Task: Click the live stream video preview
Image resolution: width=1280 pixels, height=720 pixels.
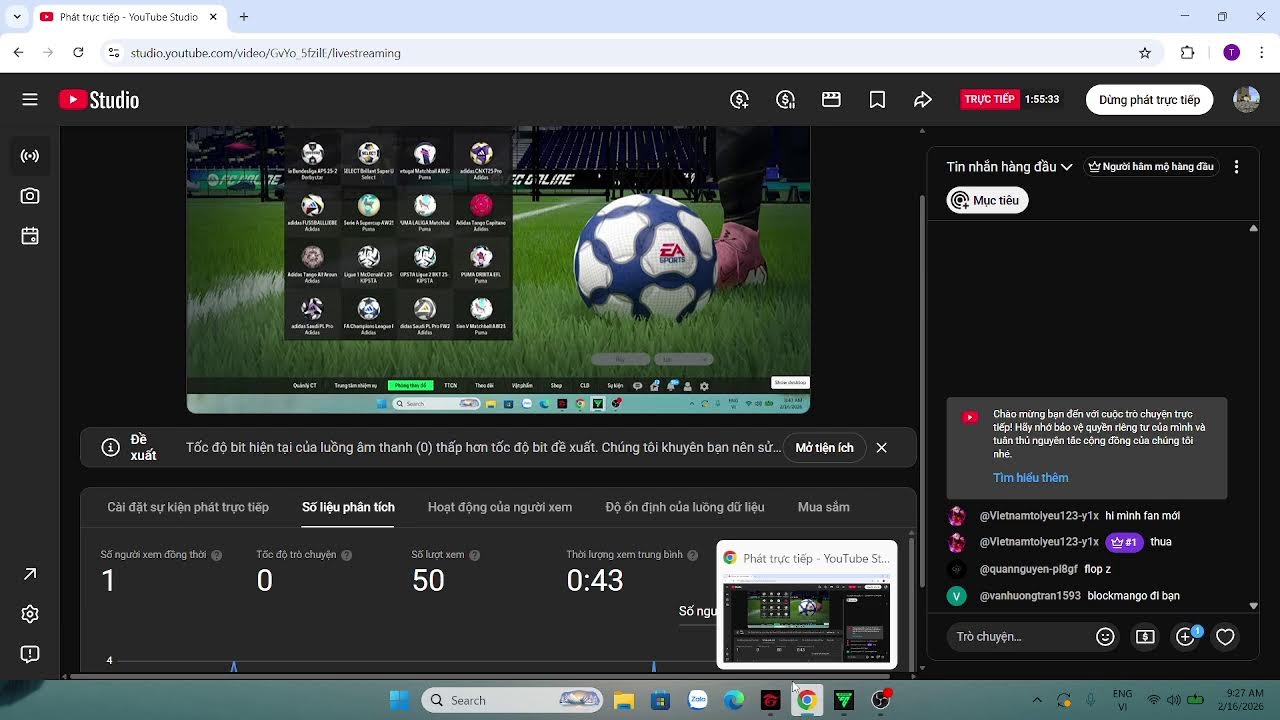Action: [x=498, y=269]
